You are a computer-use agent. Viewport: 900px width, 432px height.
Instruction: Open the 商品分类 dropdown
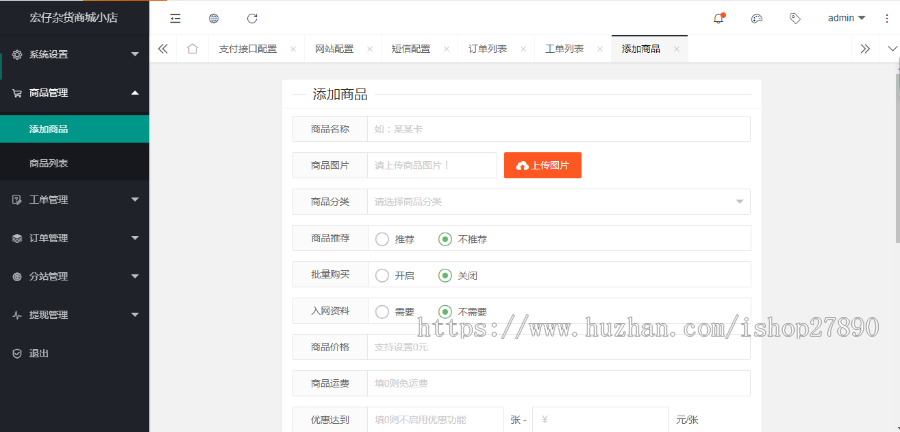(x=558, y=202)
